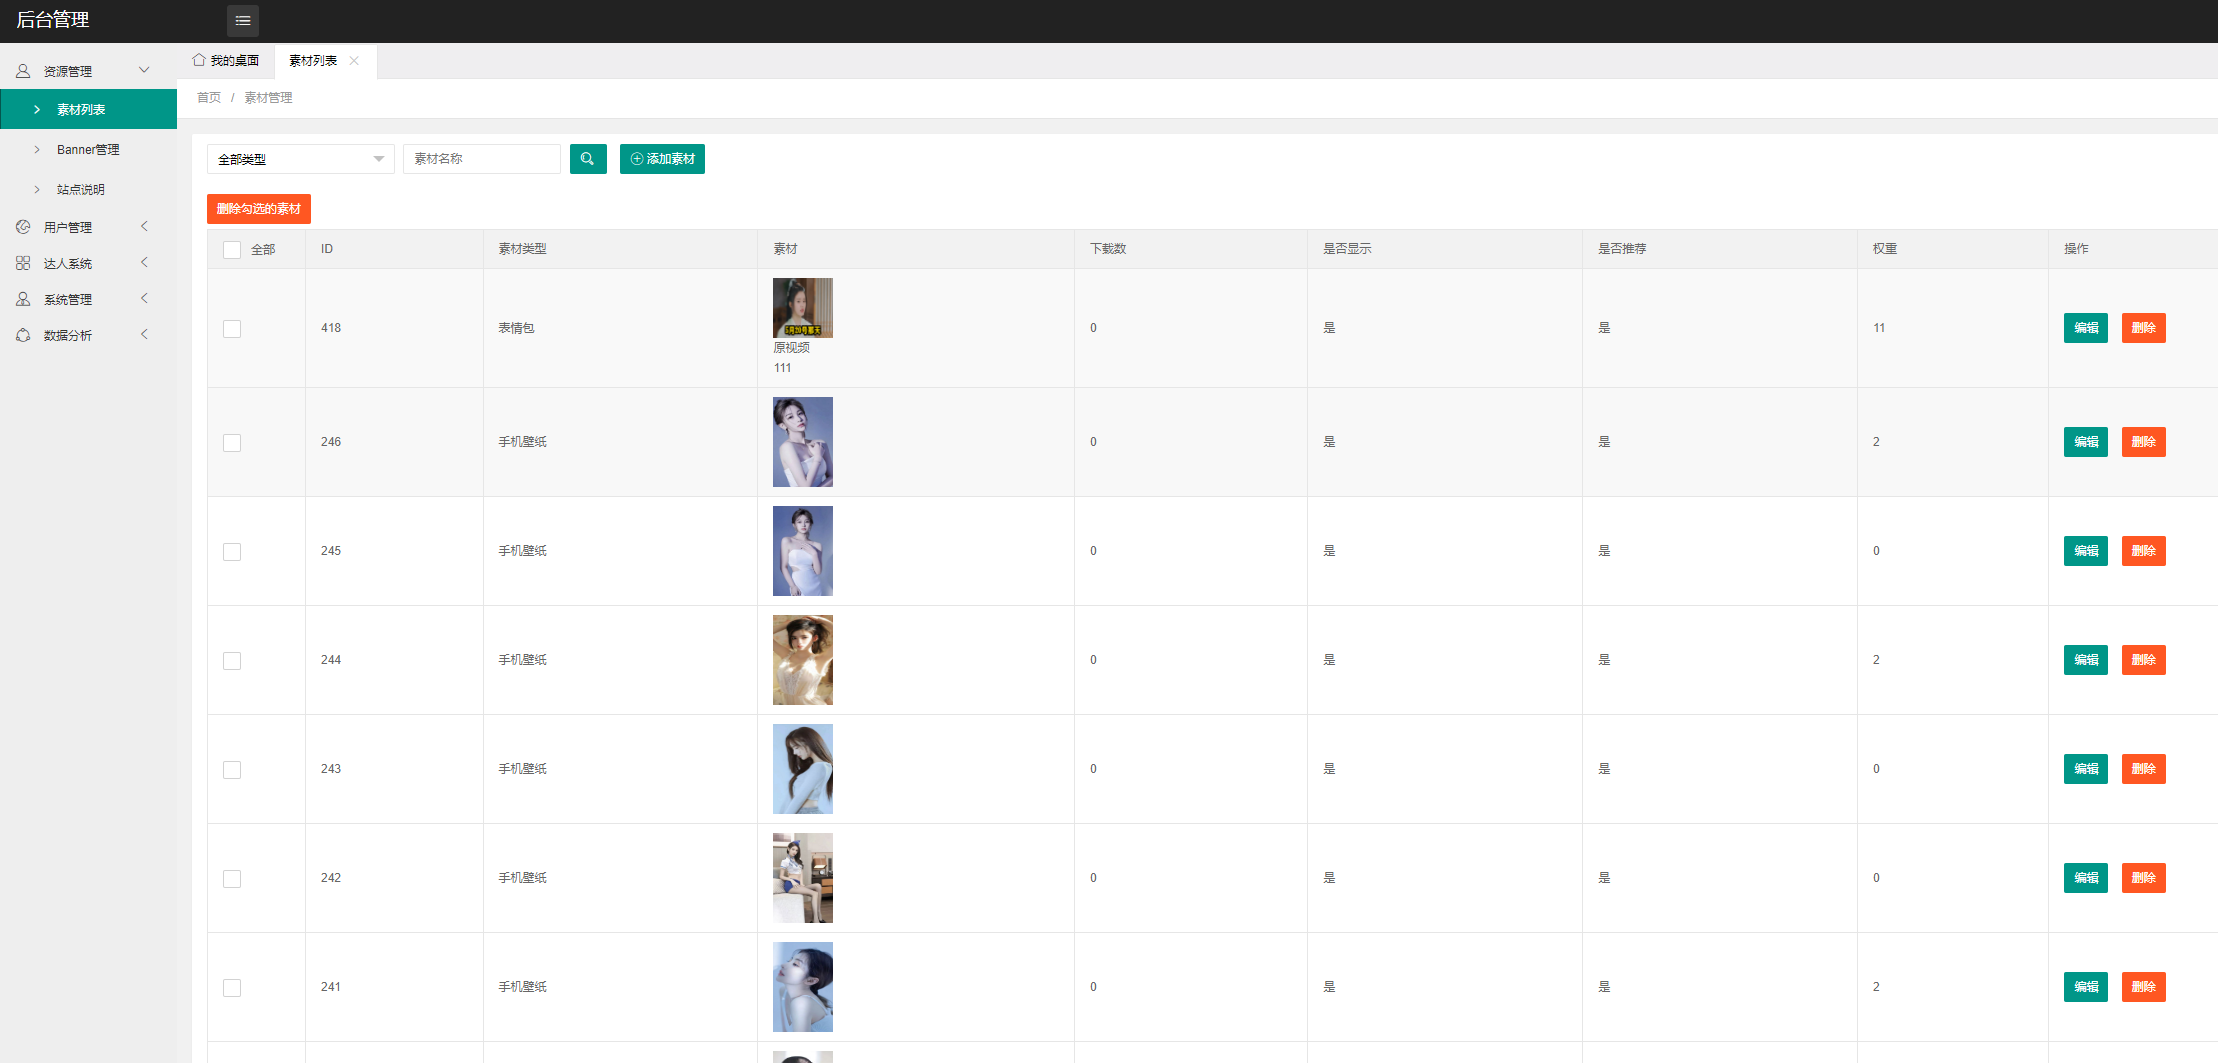Click the 用户管理 sidebar icon

pyautogui.click(x=23, y=227)
